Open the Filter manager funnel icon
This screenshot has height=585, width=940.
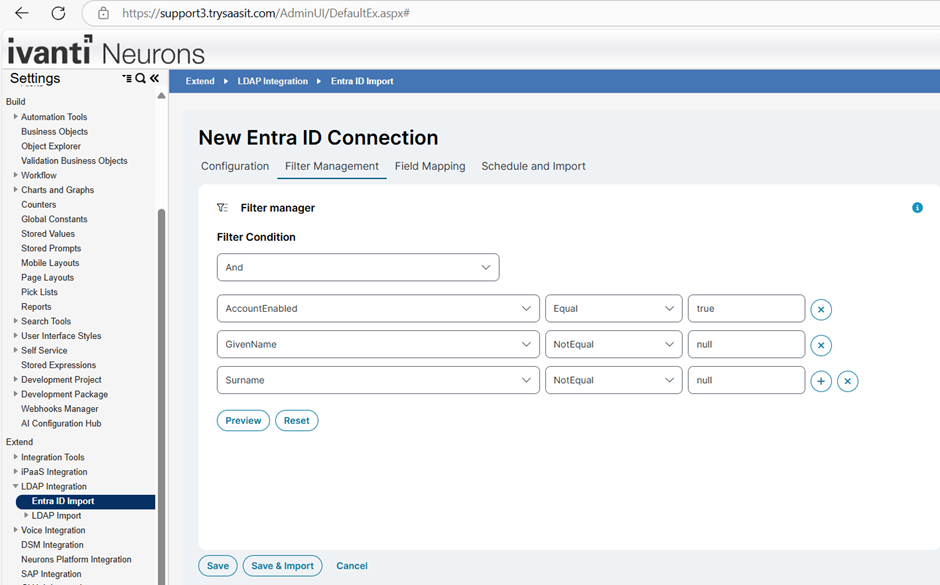pyautogui.click(x=224, y=207)
